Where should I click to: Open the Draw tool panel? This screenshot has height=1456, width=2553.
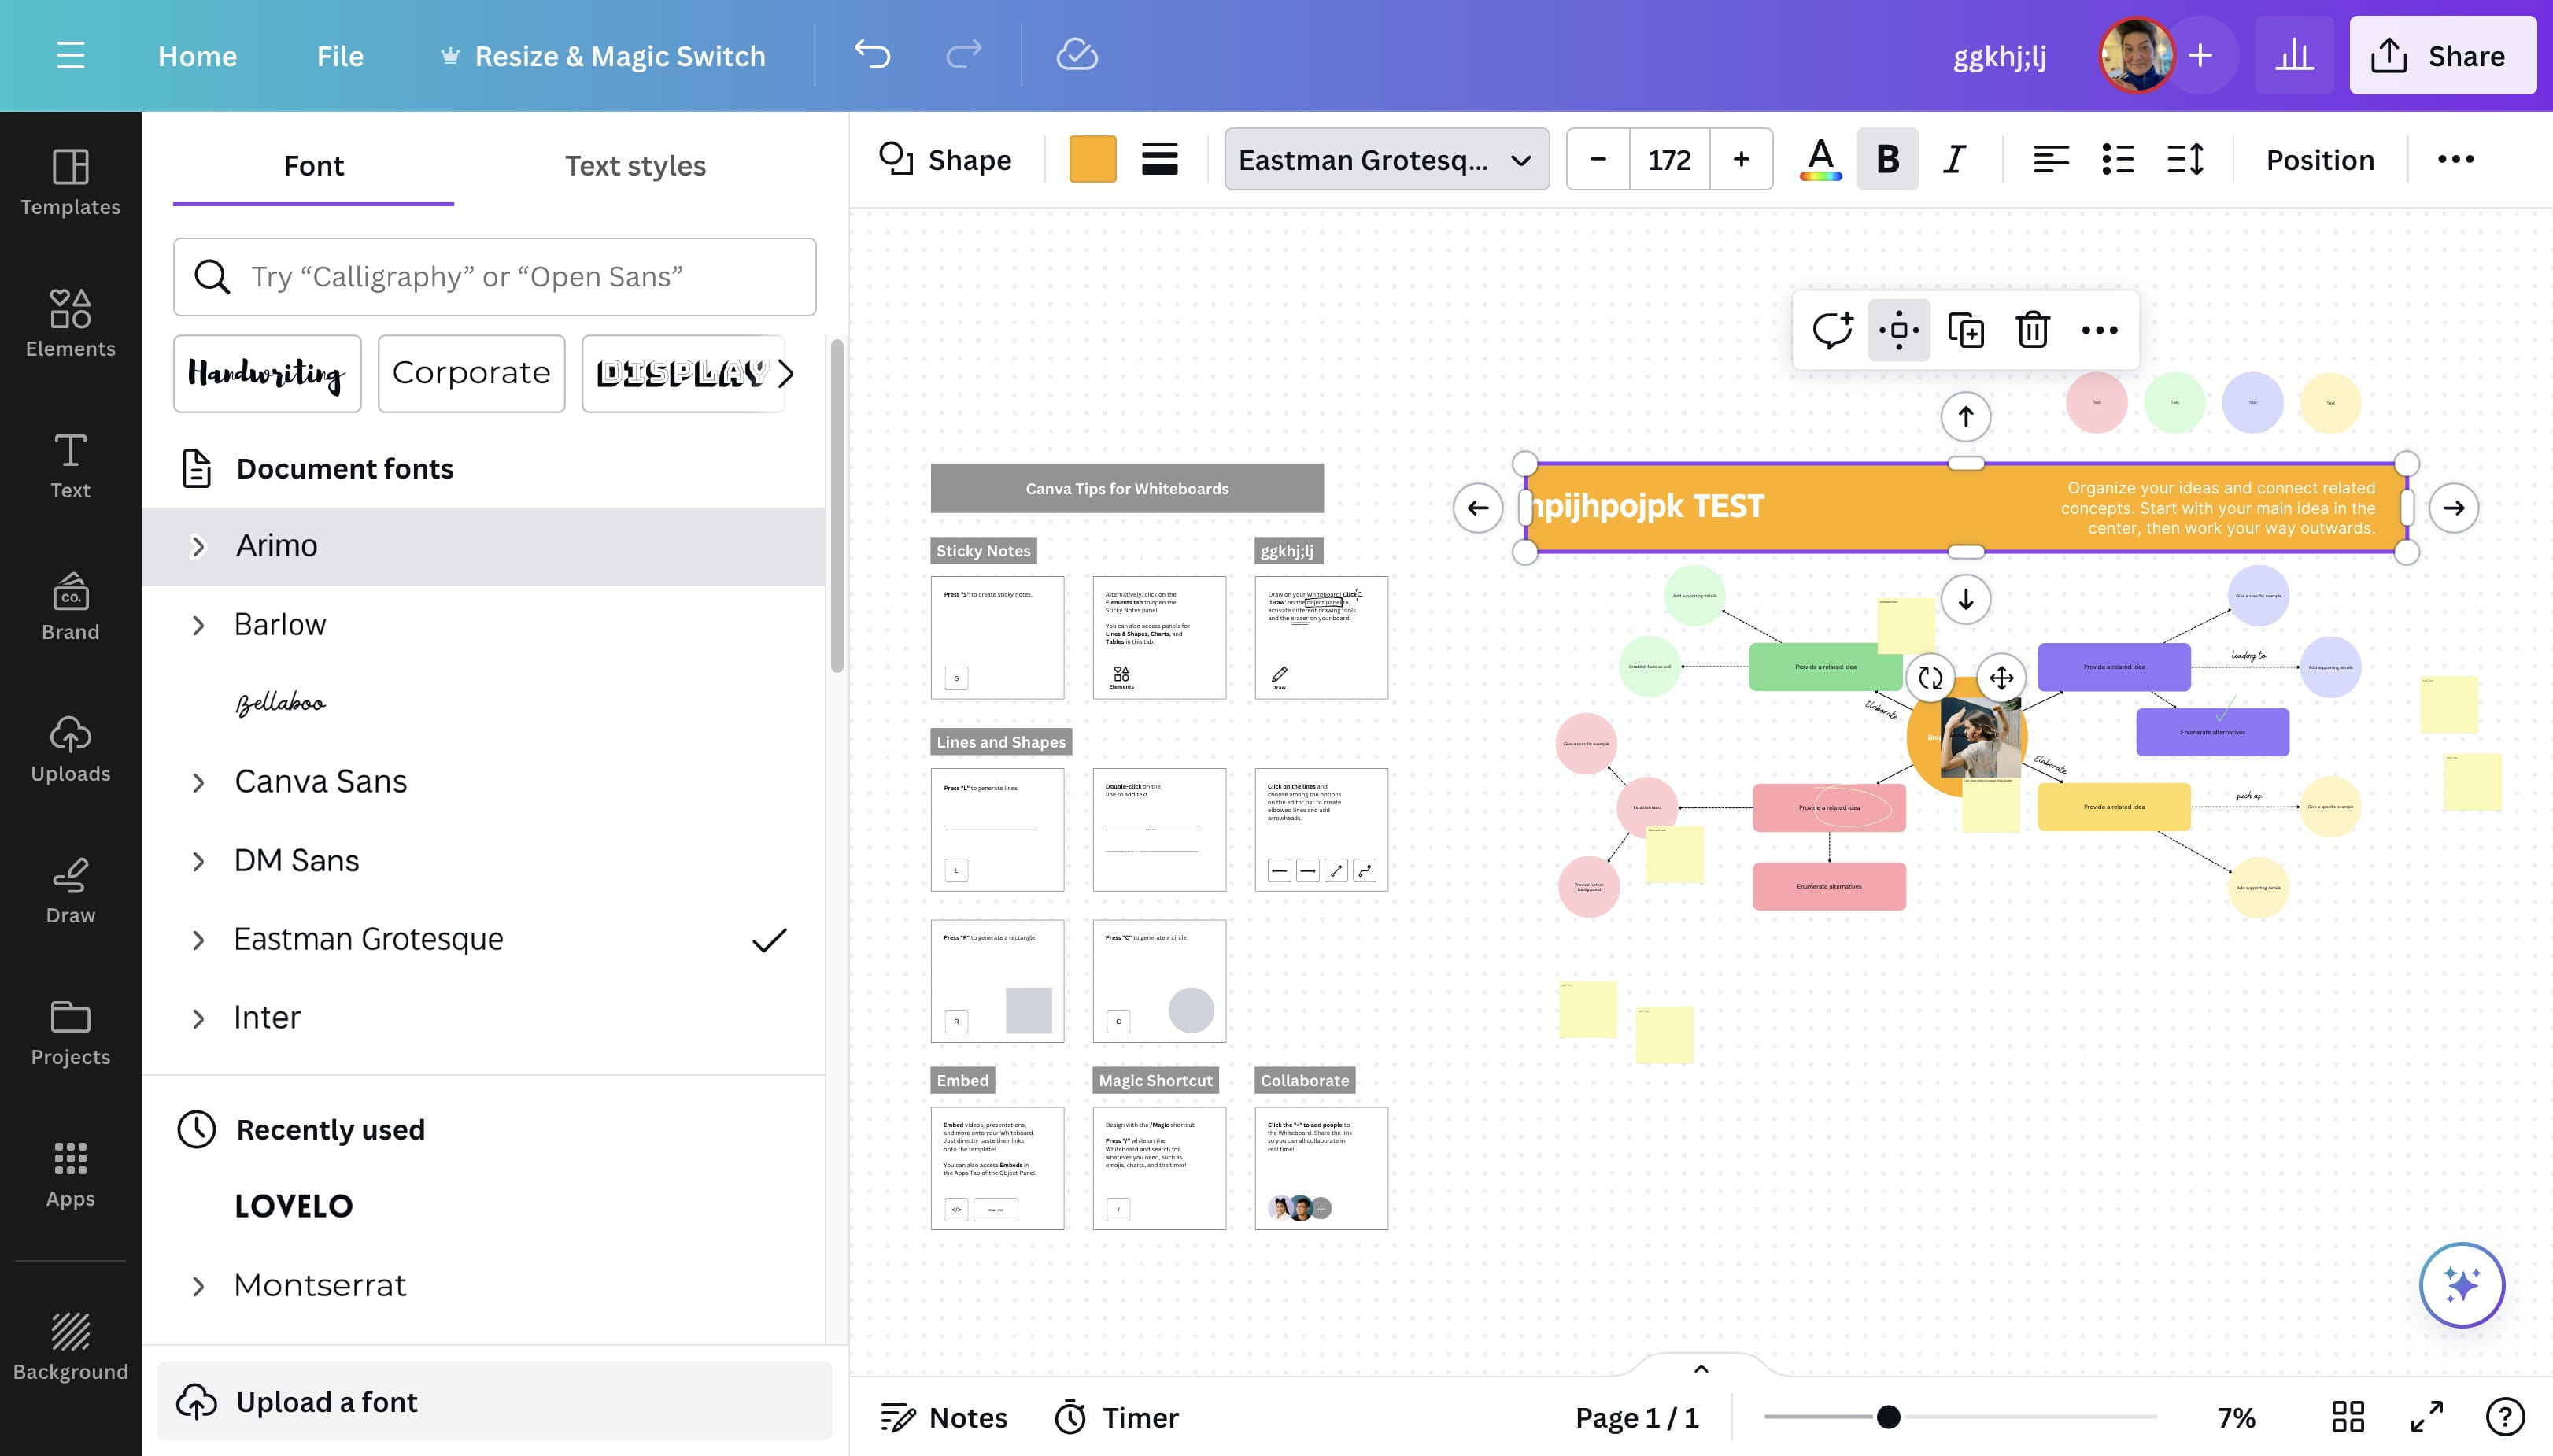pos(70,889)
